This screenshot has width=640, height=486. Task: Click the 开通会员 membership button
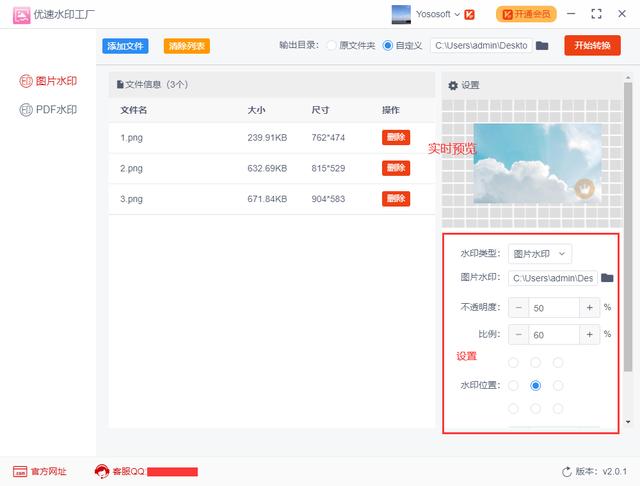point(526,14)
